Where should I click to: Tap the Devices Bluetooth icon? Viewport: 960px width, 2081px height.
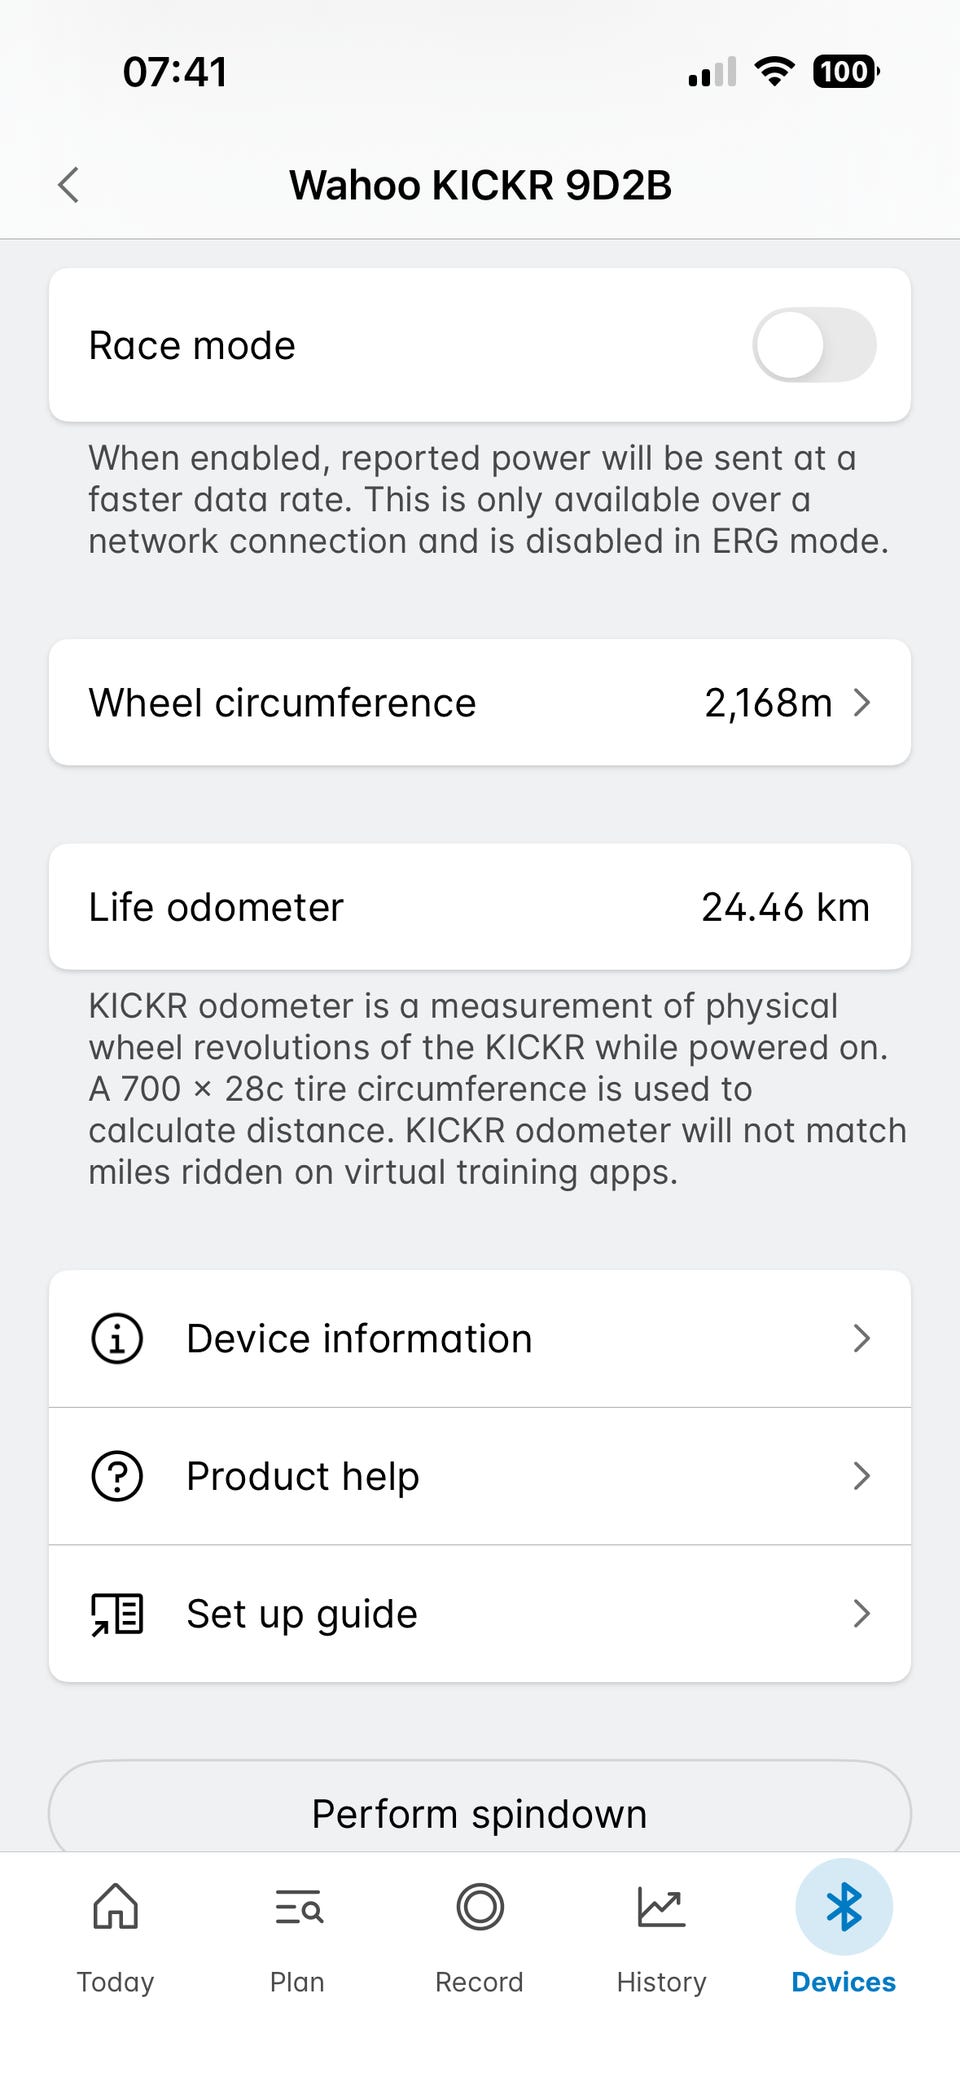click(x=844, y=1907)
